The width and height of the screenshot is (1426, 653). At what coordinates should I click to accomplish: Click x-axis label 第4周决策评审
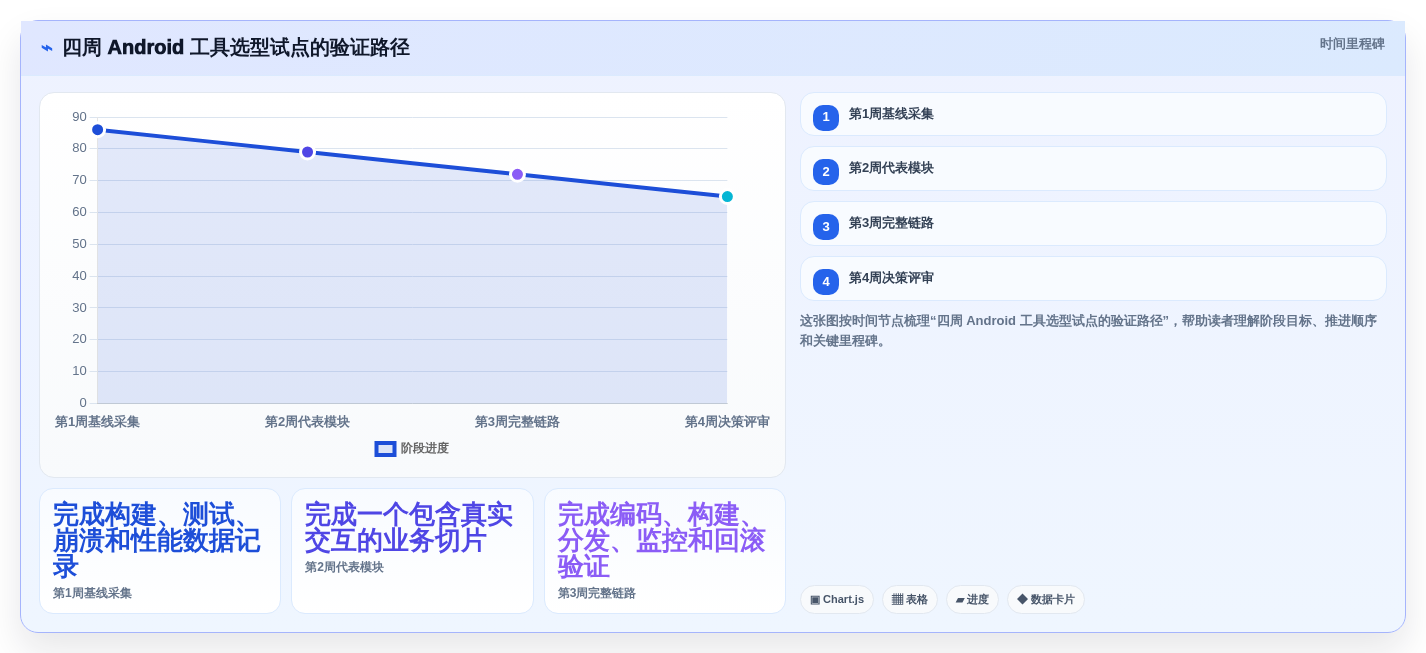[x=727, y=422]
